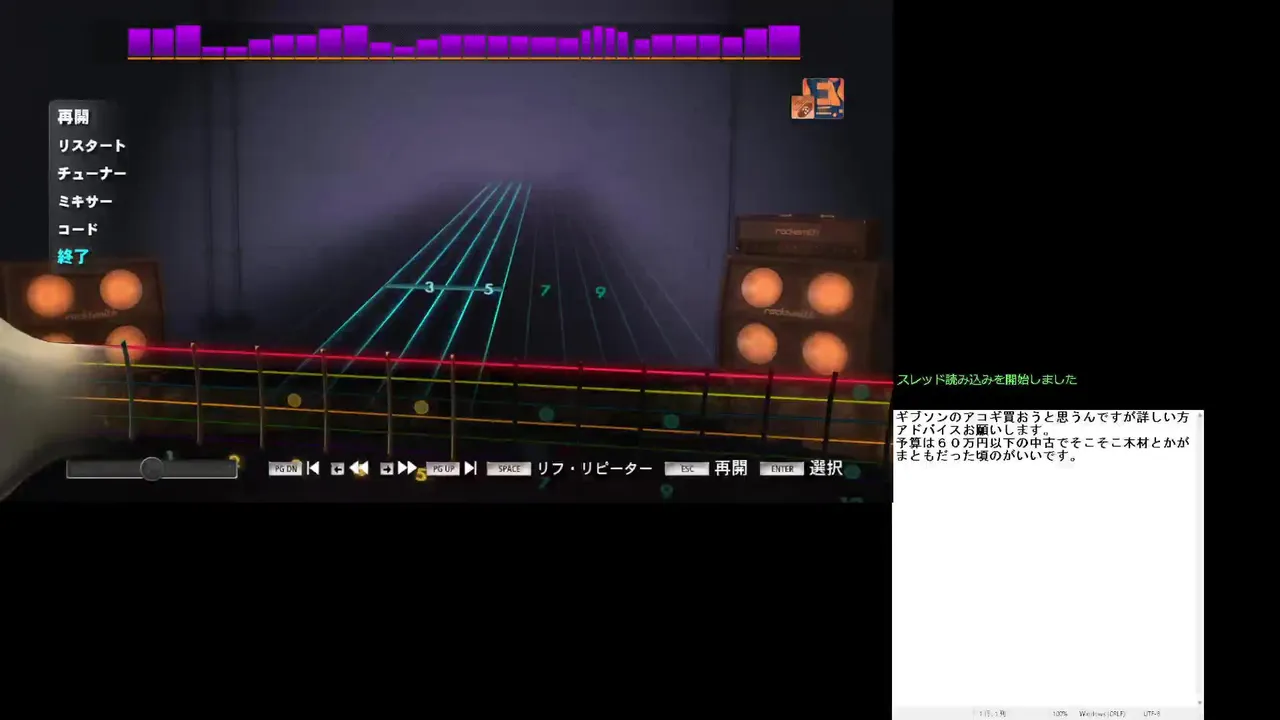Click the text line starting ギブソンのアコギ
Viewport: 1280px width, 720px height.
pos(1042,417)
